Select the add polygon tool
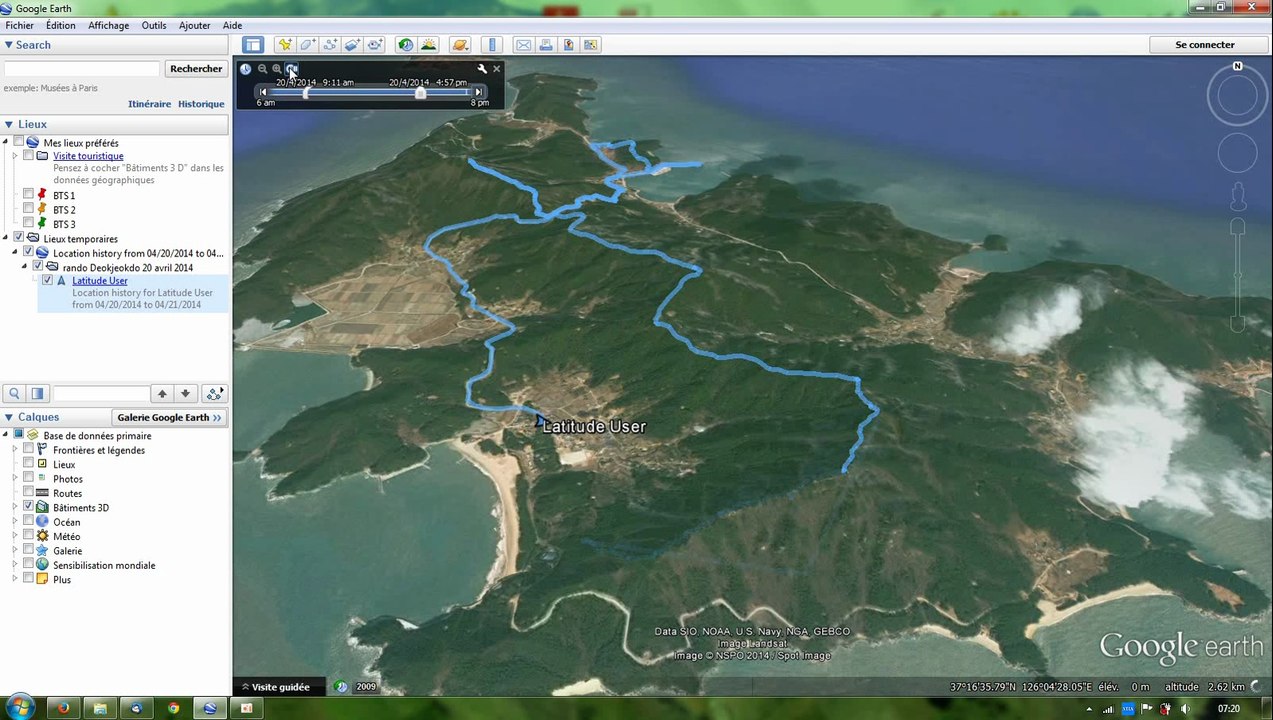Viewport: 1273px width, 720px height. [308, 45]
